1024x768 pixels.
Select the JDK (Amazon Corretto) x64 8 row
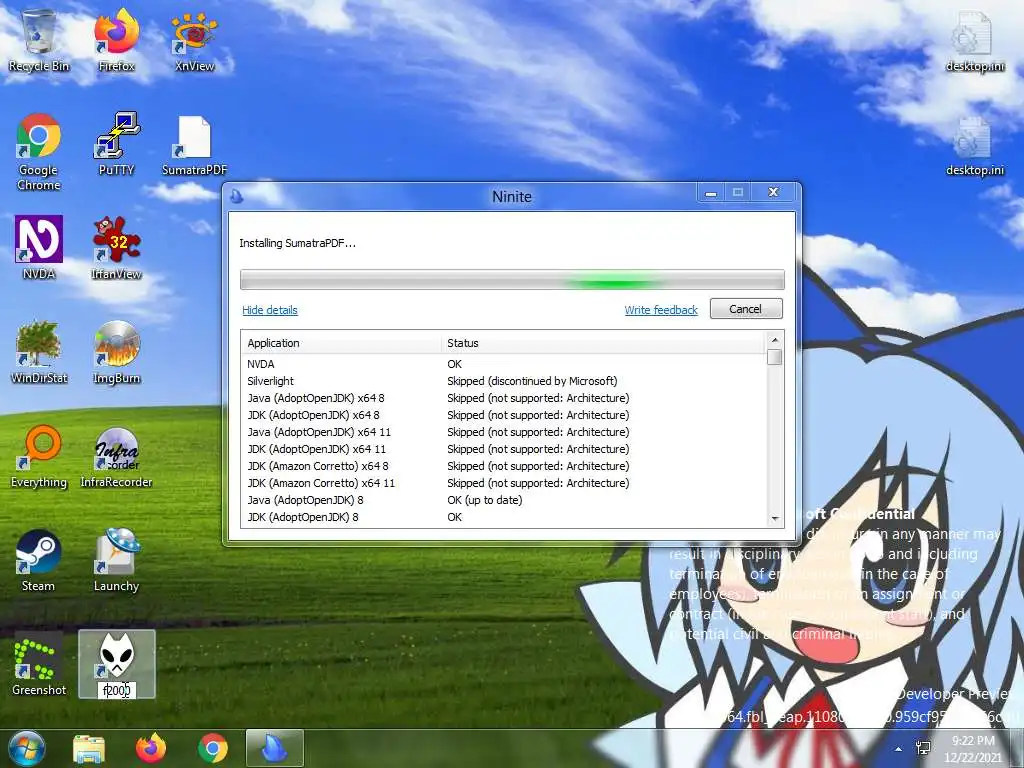coord(503,466)
